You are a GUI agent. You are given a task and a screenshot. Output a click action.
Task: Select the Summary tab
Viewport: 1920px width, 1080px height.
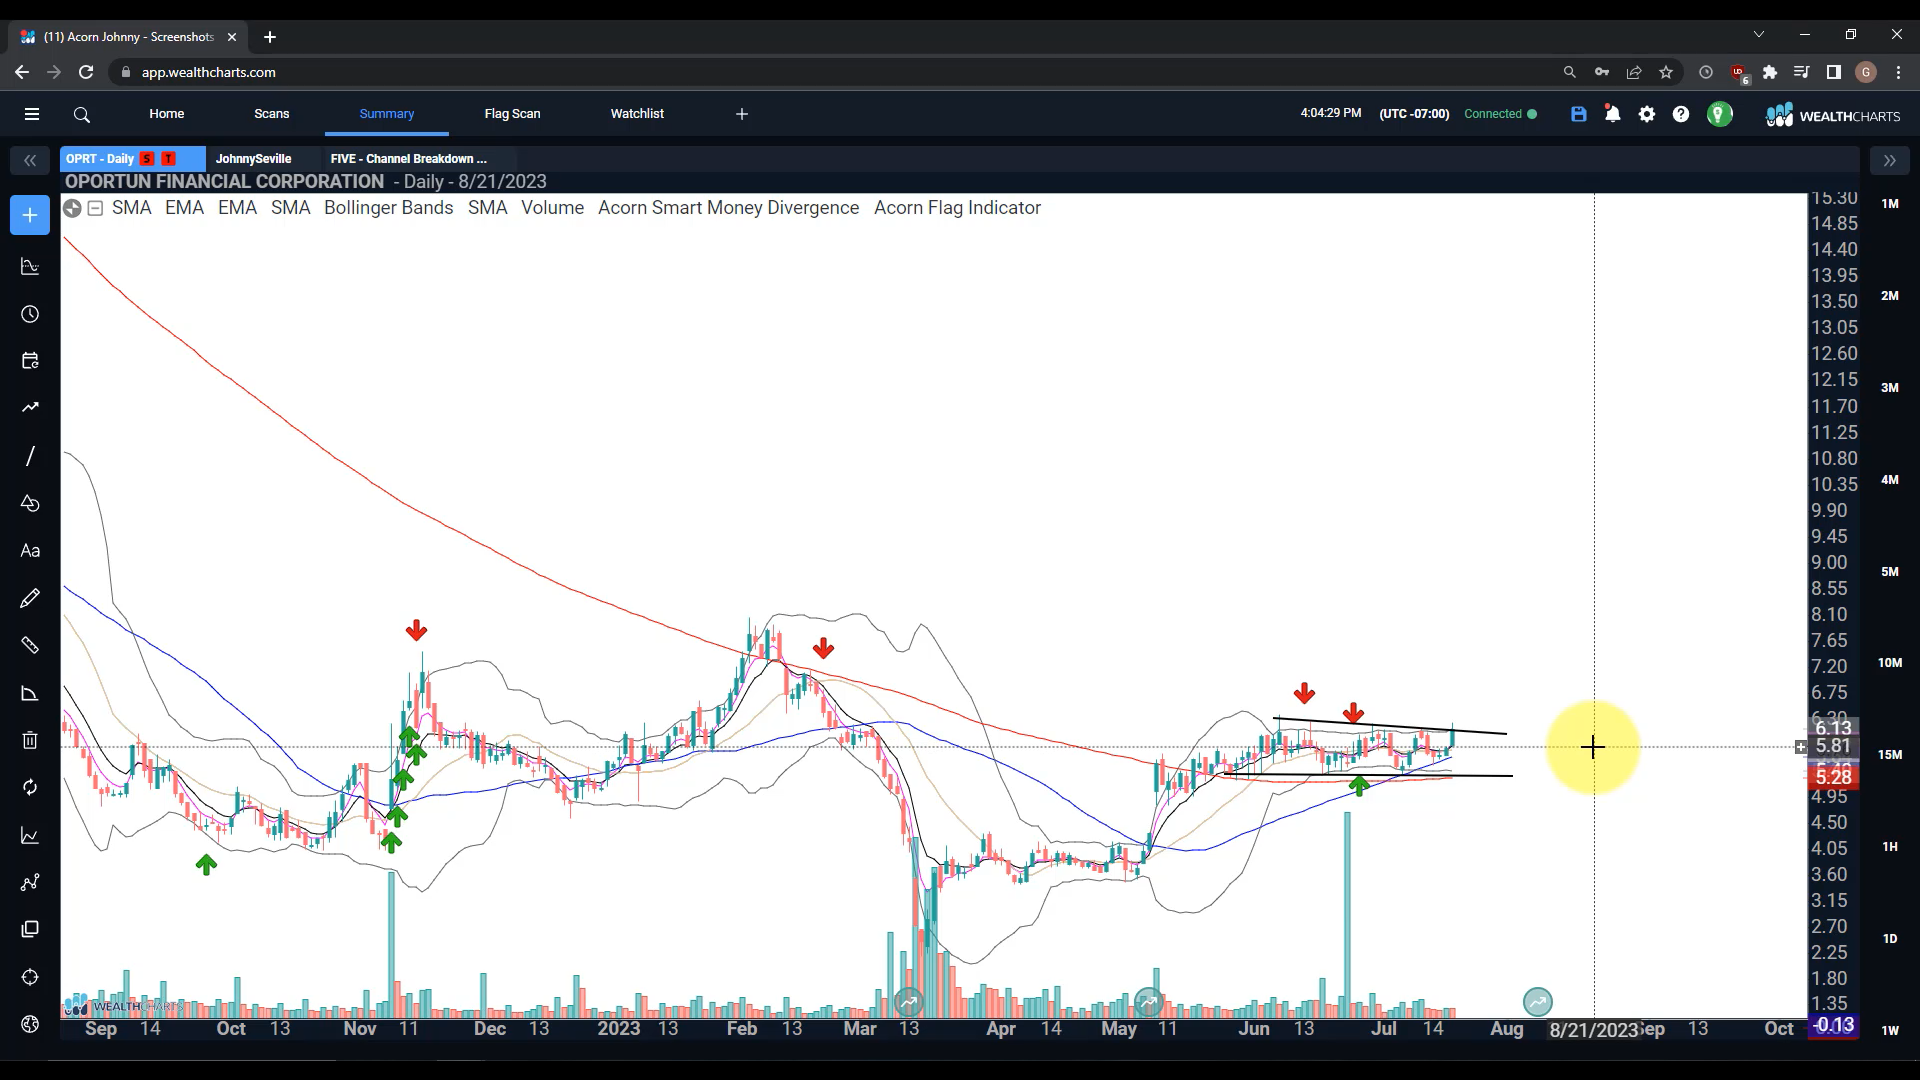(387, 114)
